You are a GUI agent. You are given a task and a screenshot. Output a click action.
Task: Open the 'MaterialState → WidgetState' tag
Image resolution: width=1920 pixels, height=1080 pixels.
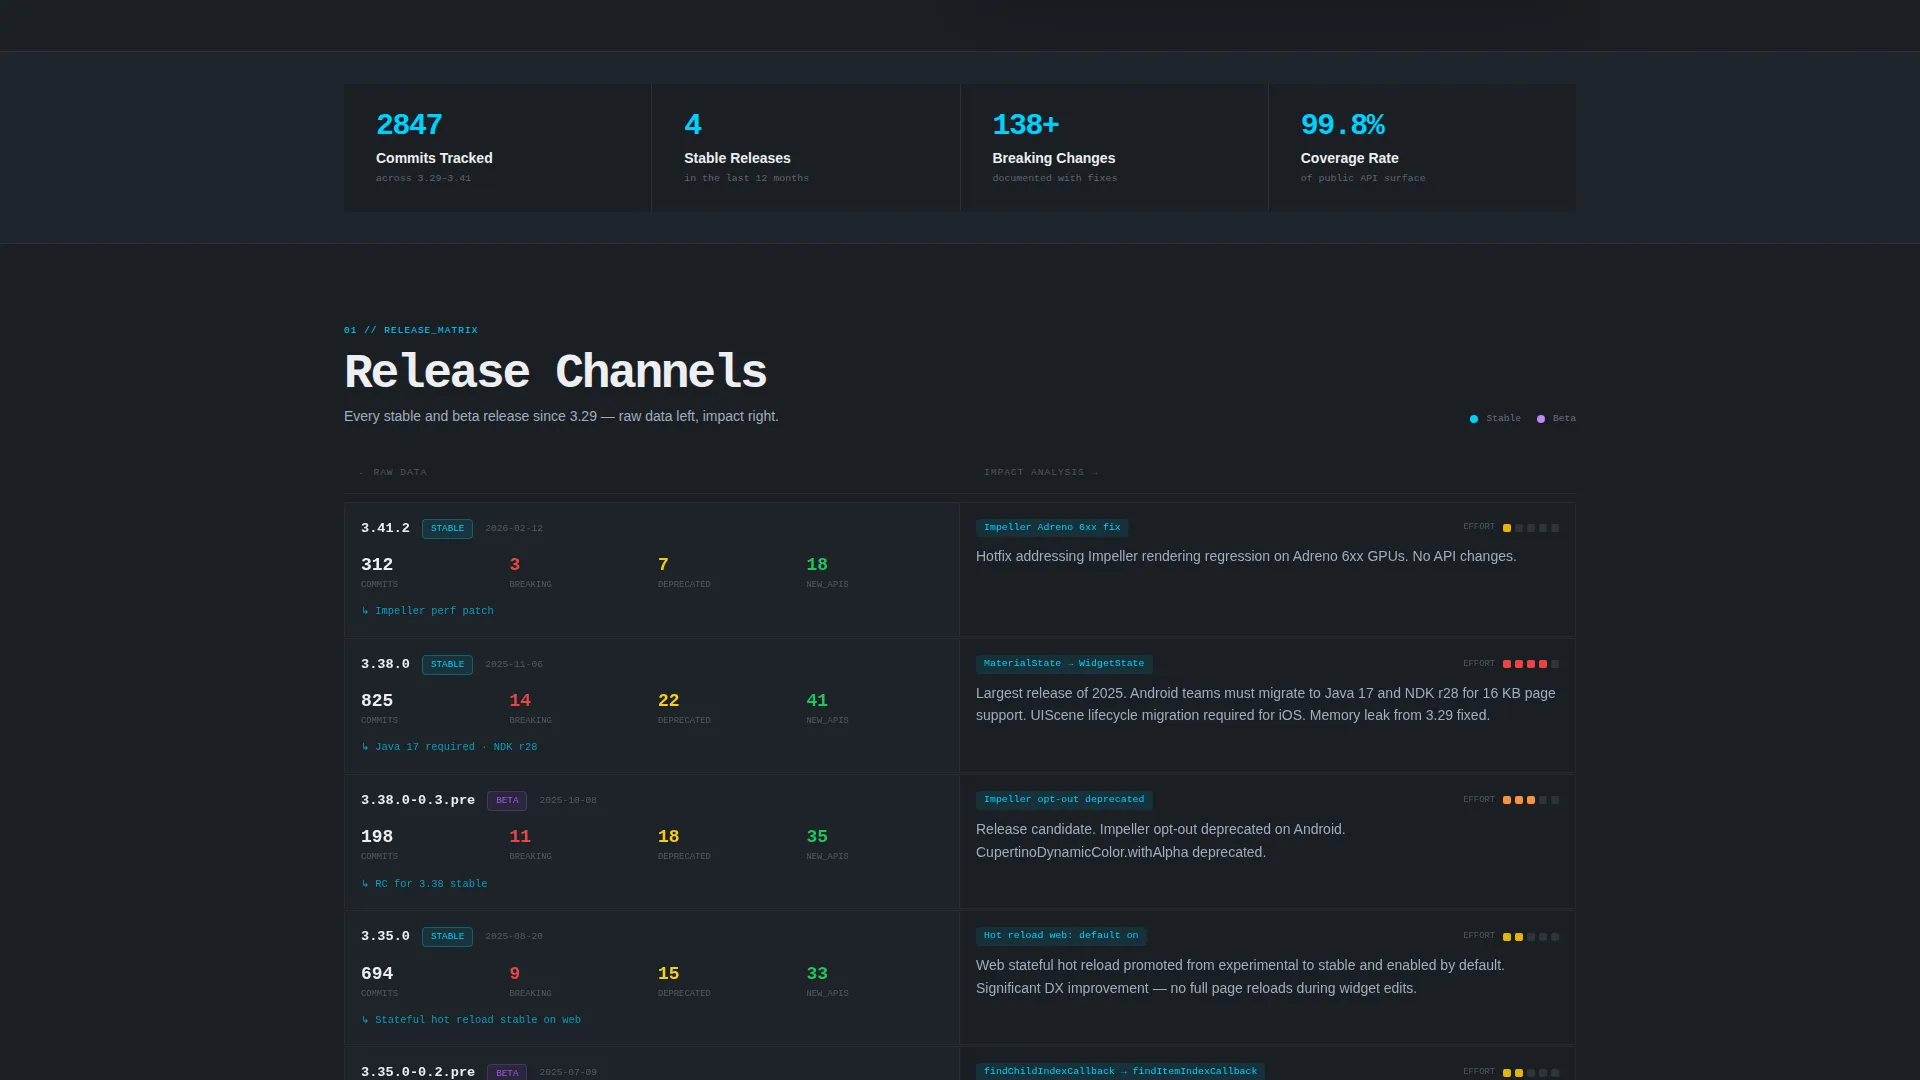tap(1064, 664)
